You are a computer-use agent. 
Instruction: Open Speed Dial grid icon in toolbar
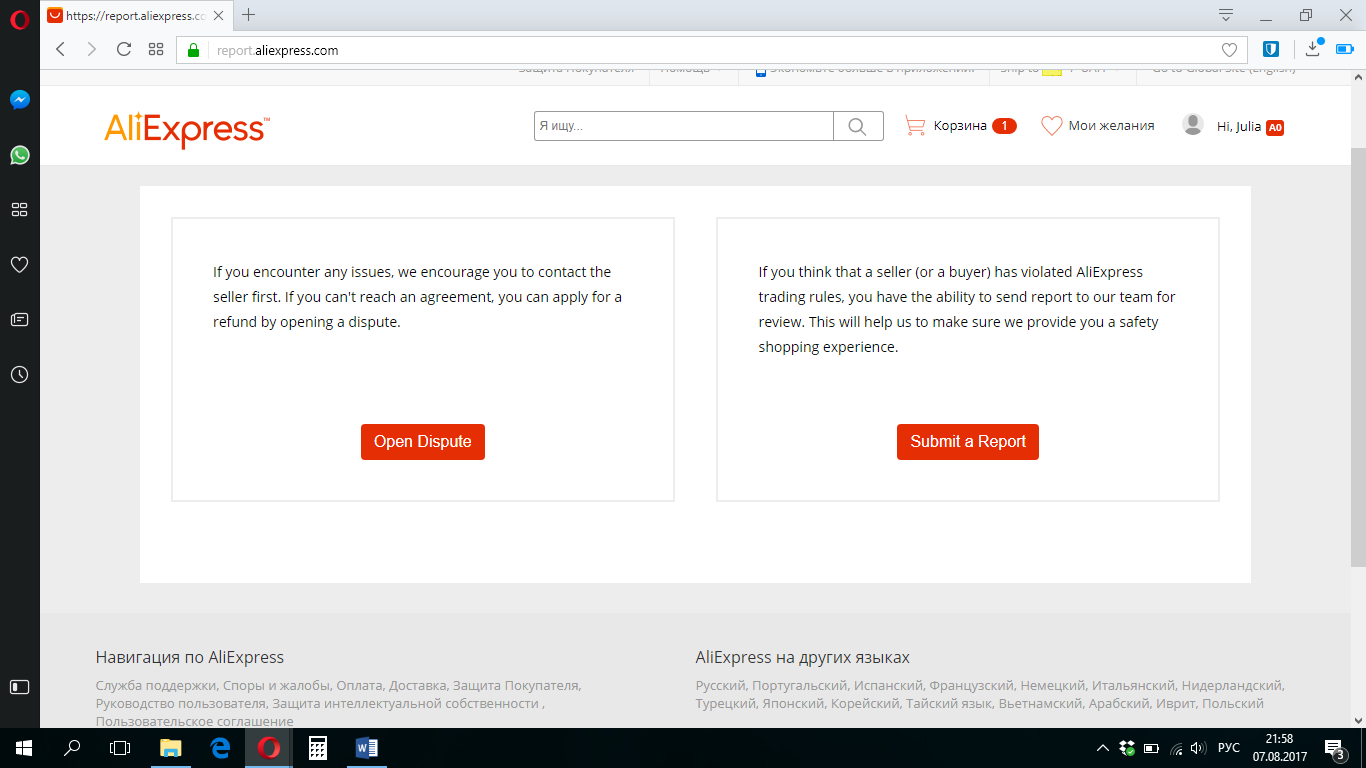156,49
